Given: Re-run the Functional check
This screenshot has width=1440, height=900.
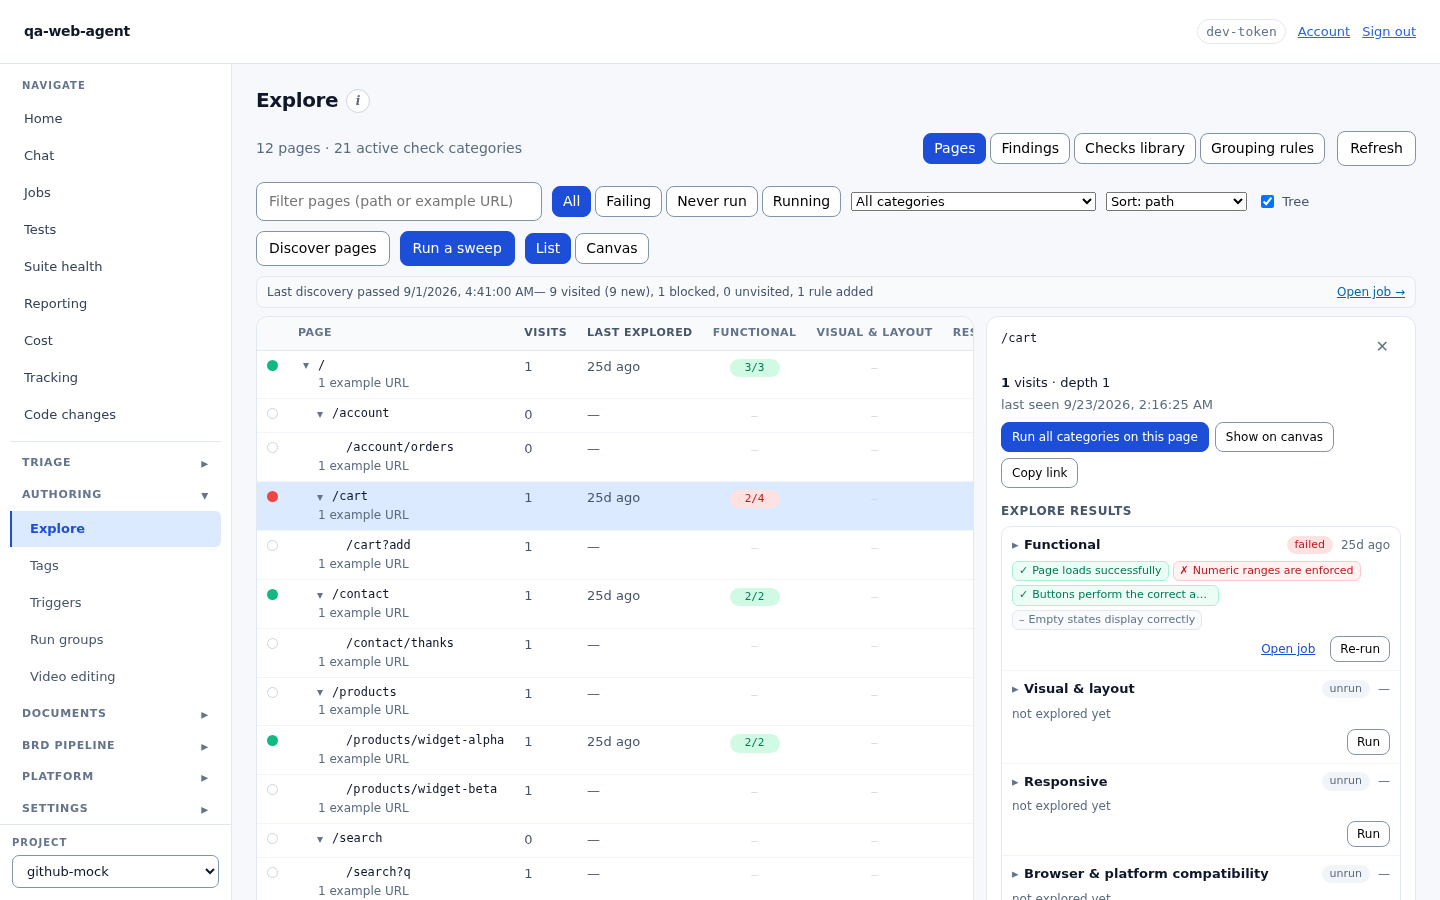Looking at the screenshot, I should pos(1359,649).
